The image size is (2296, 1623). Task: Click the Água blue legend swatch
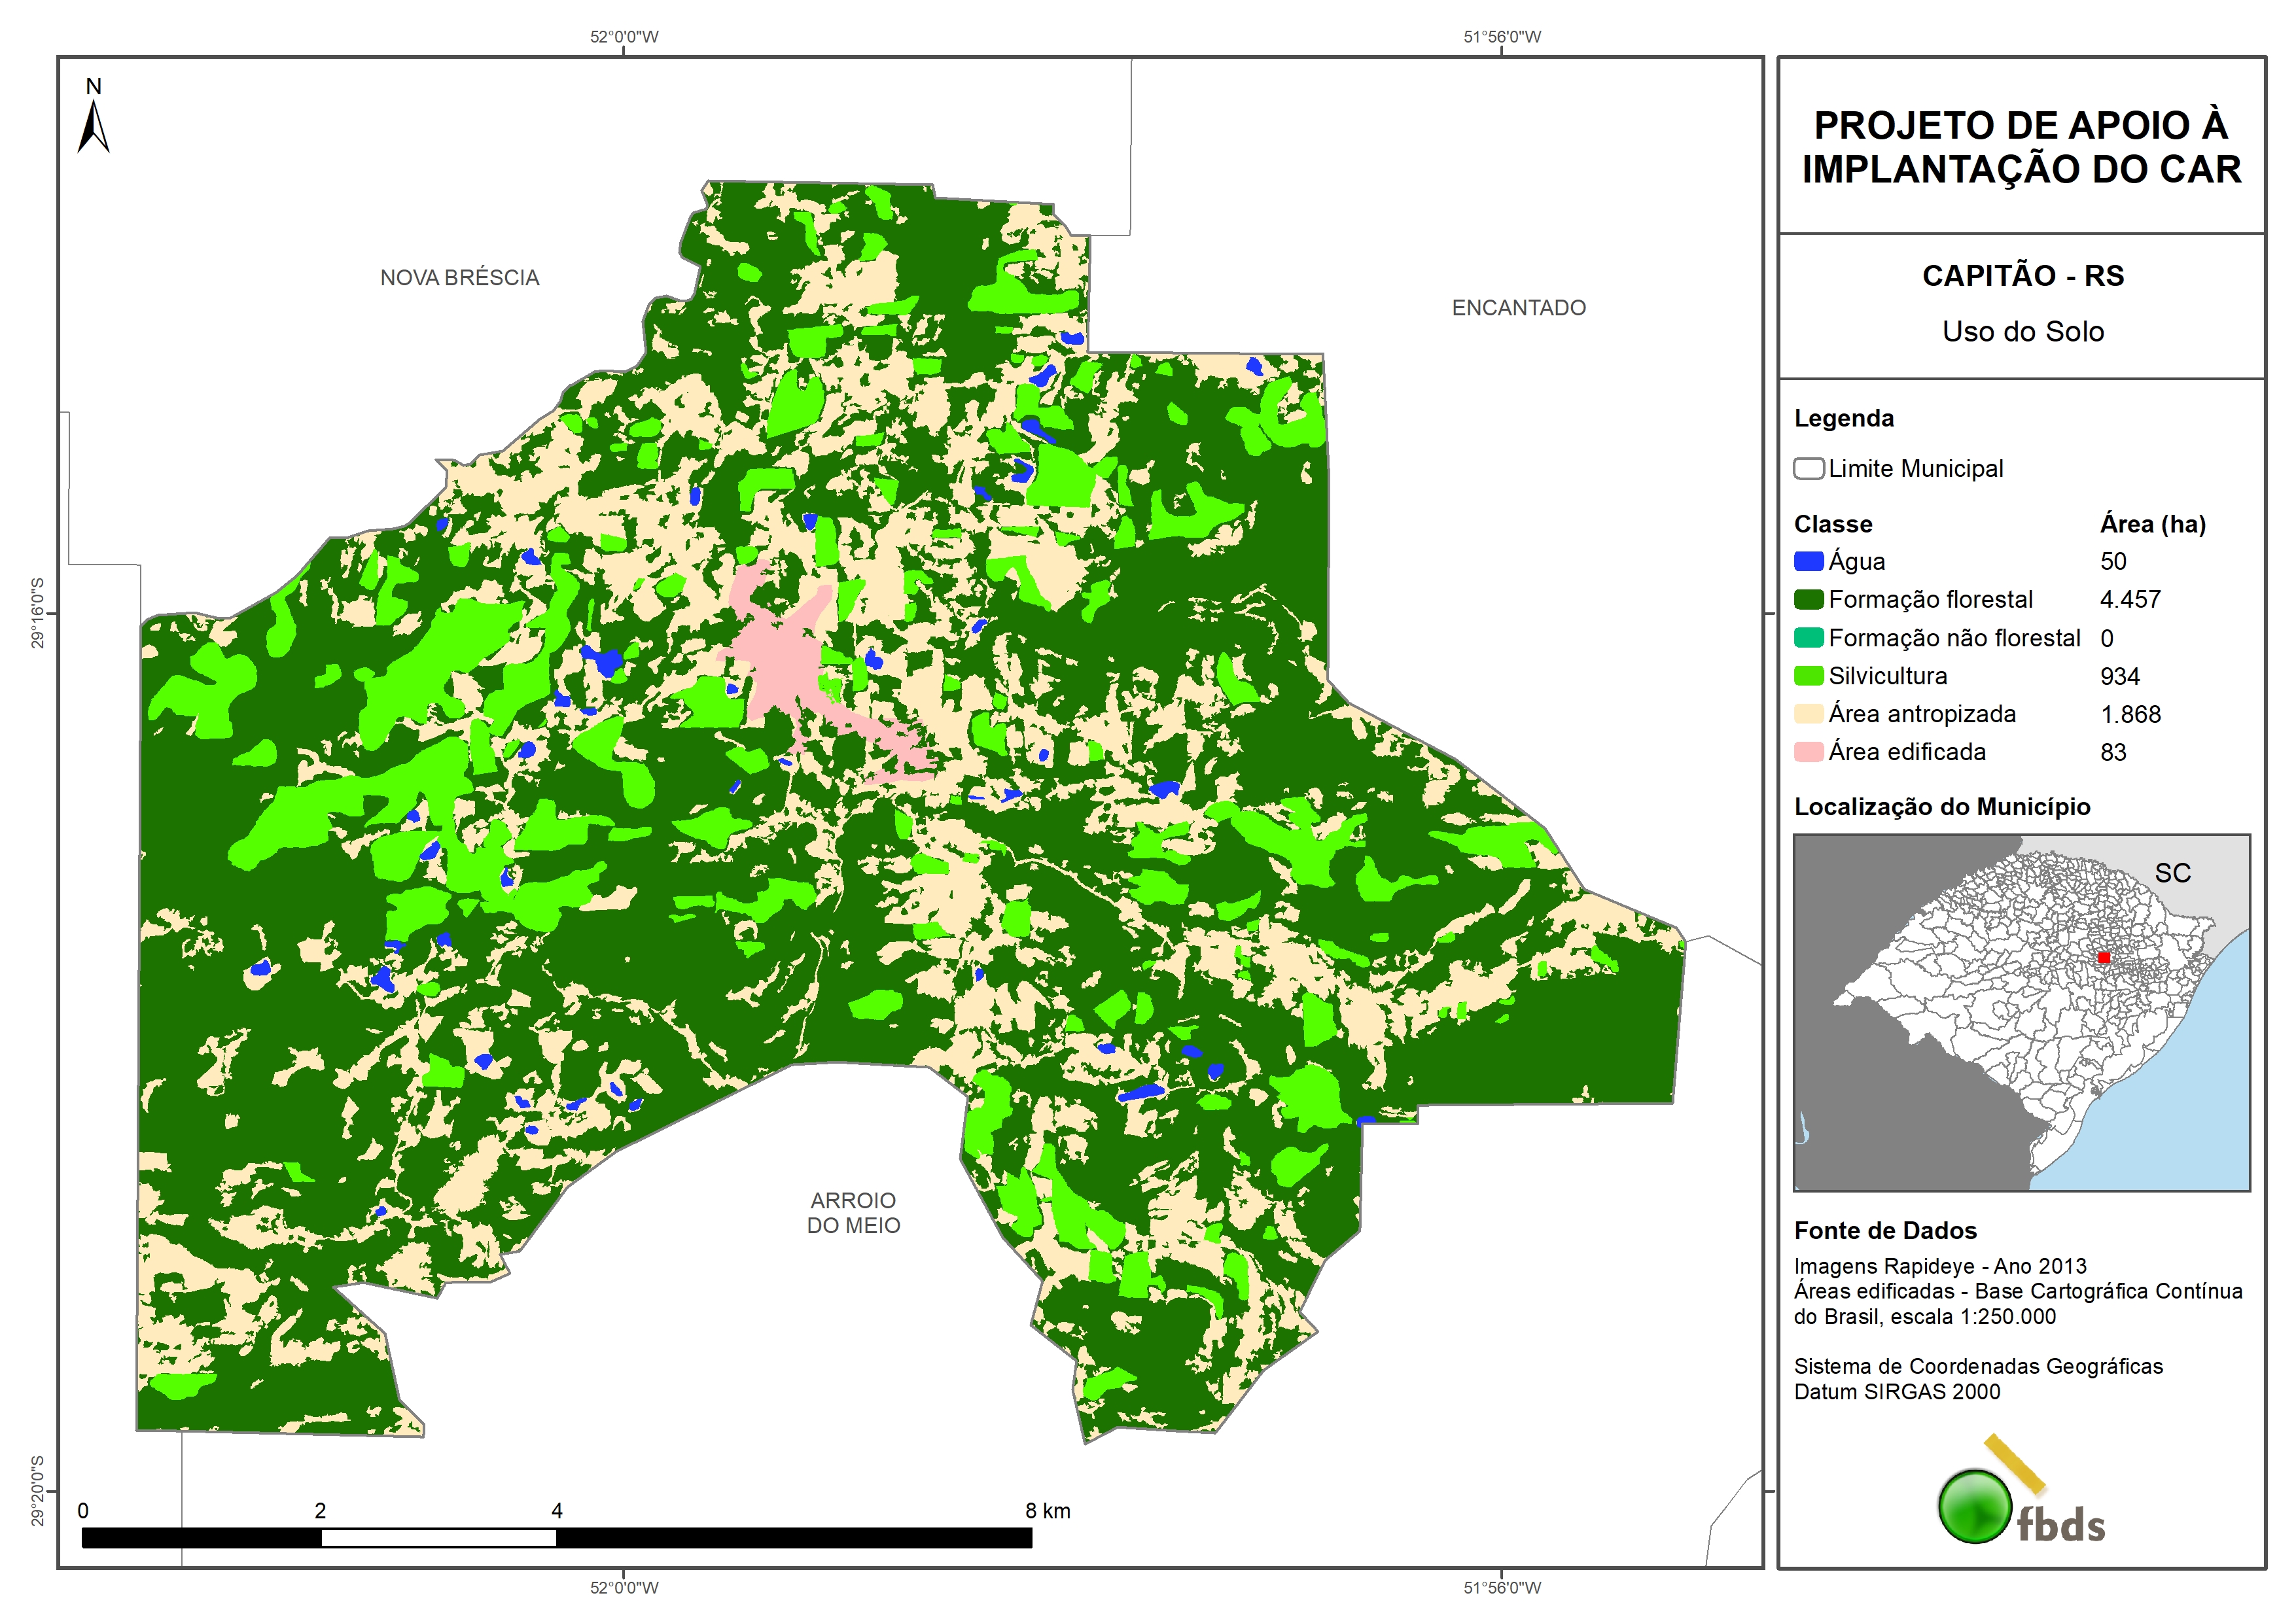(x=1808, y=562)
